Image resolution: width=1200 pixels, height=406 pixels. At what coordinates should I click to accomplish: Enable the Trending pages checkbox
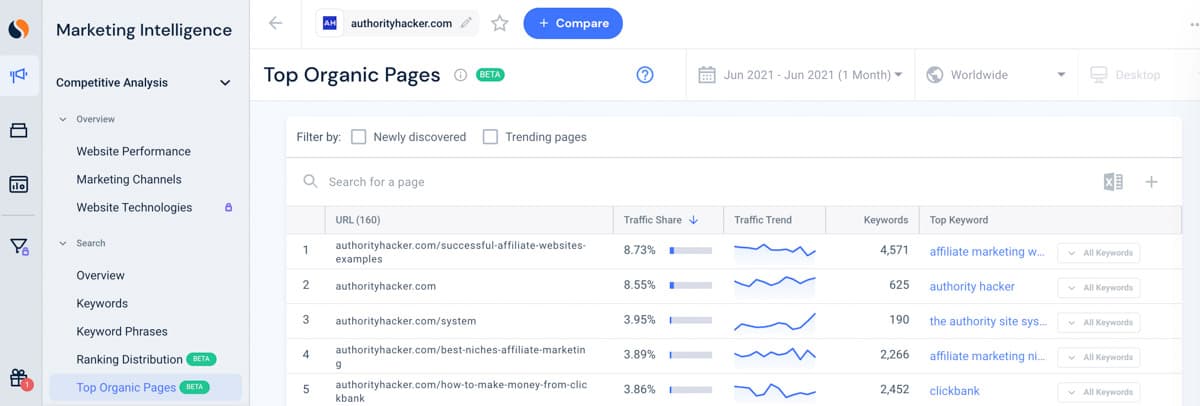pos(490,137)
